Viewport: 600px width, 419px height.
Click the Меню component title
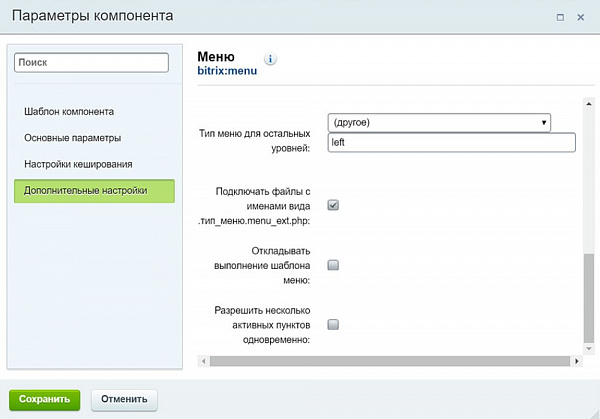coord(216,57)
